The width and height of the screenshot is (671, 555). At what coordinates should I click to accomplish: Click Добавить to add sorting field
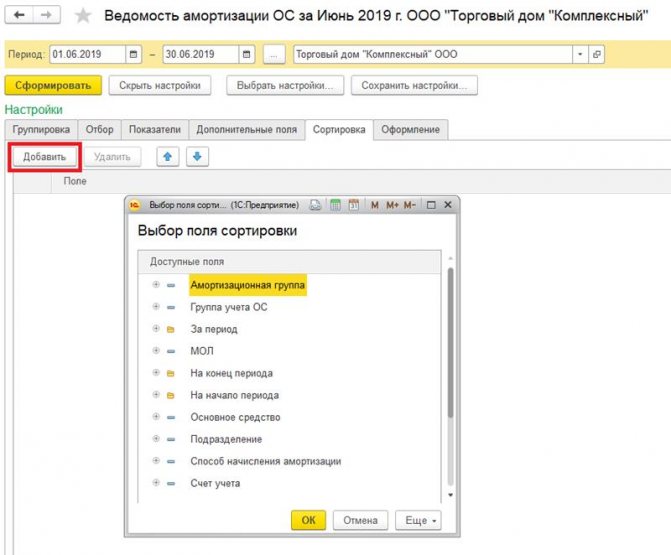[45, 157]
